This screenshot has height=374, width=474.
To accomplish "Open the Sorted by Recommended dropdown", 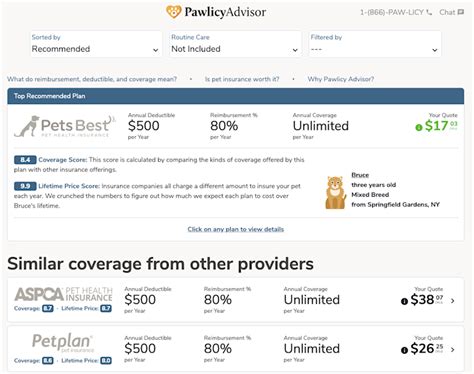I will pyautogui.click(x=96, y=44).
